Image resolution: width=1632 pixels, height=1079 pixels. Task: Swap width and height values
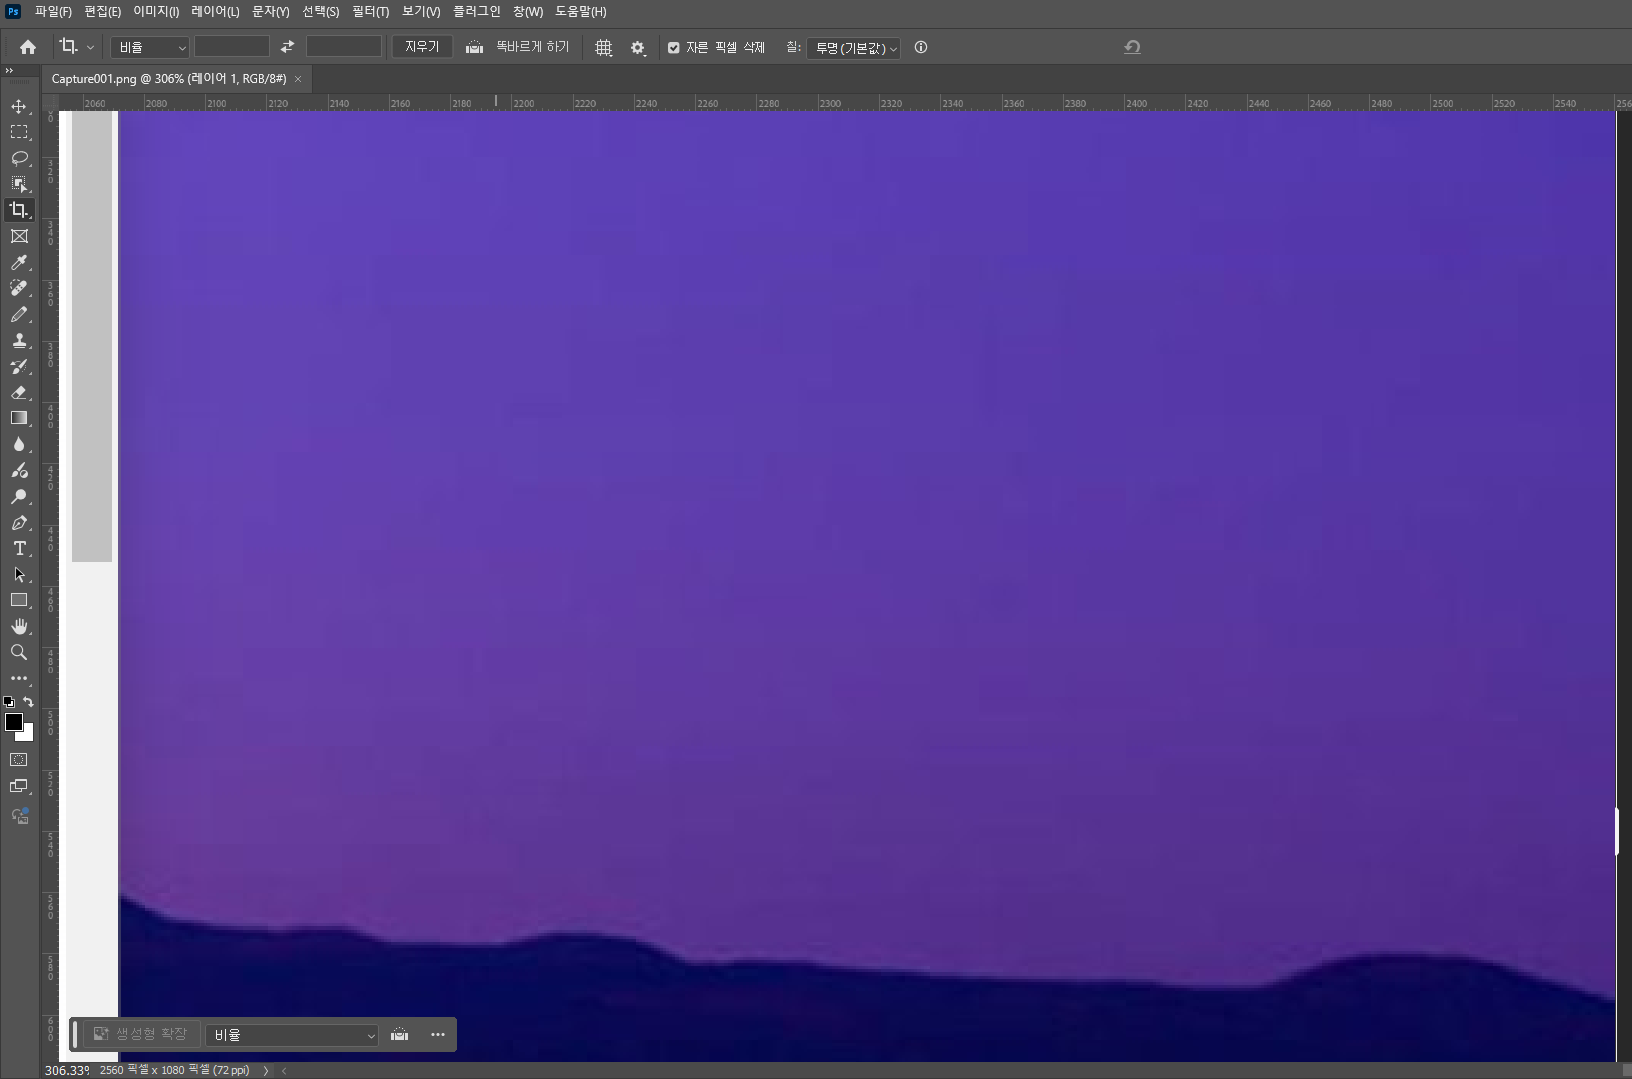click(287, 47)
